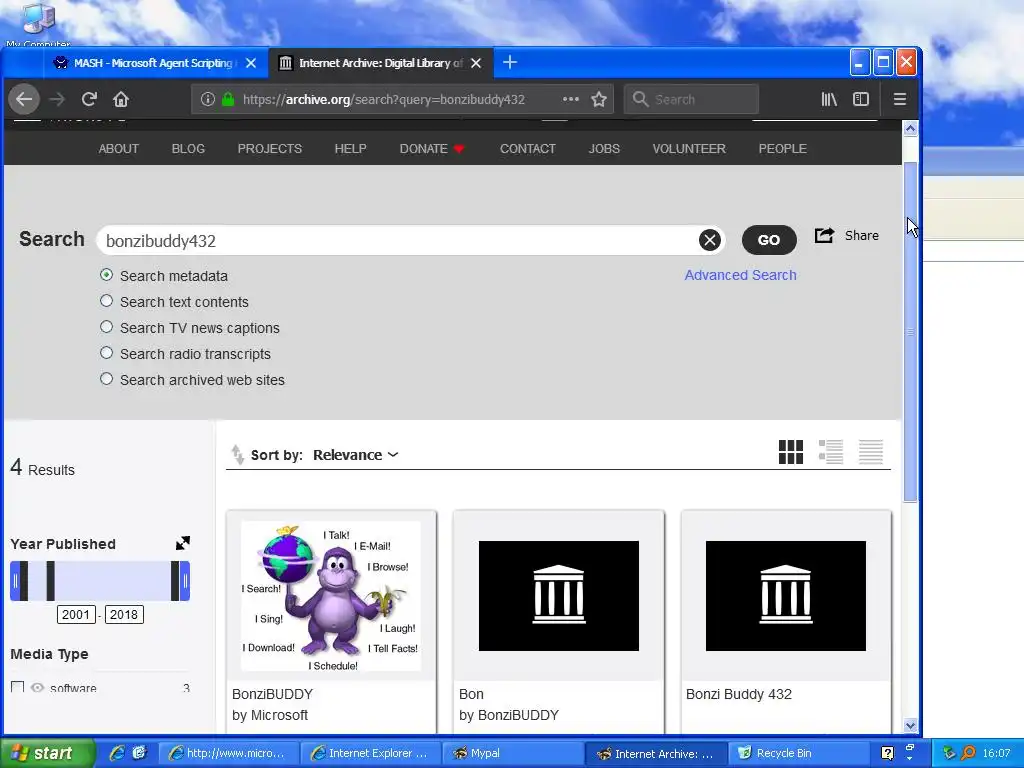Toggle the browser sidebar icon

861,99
